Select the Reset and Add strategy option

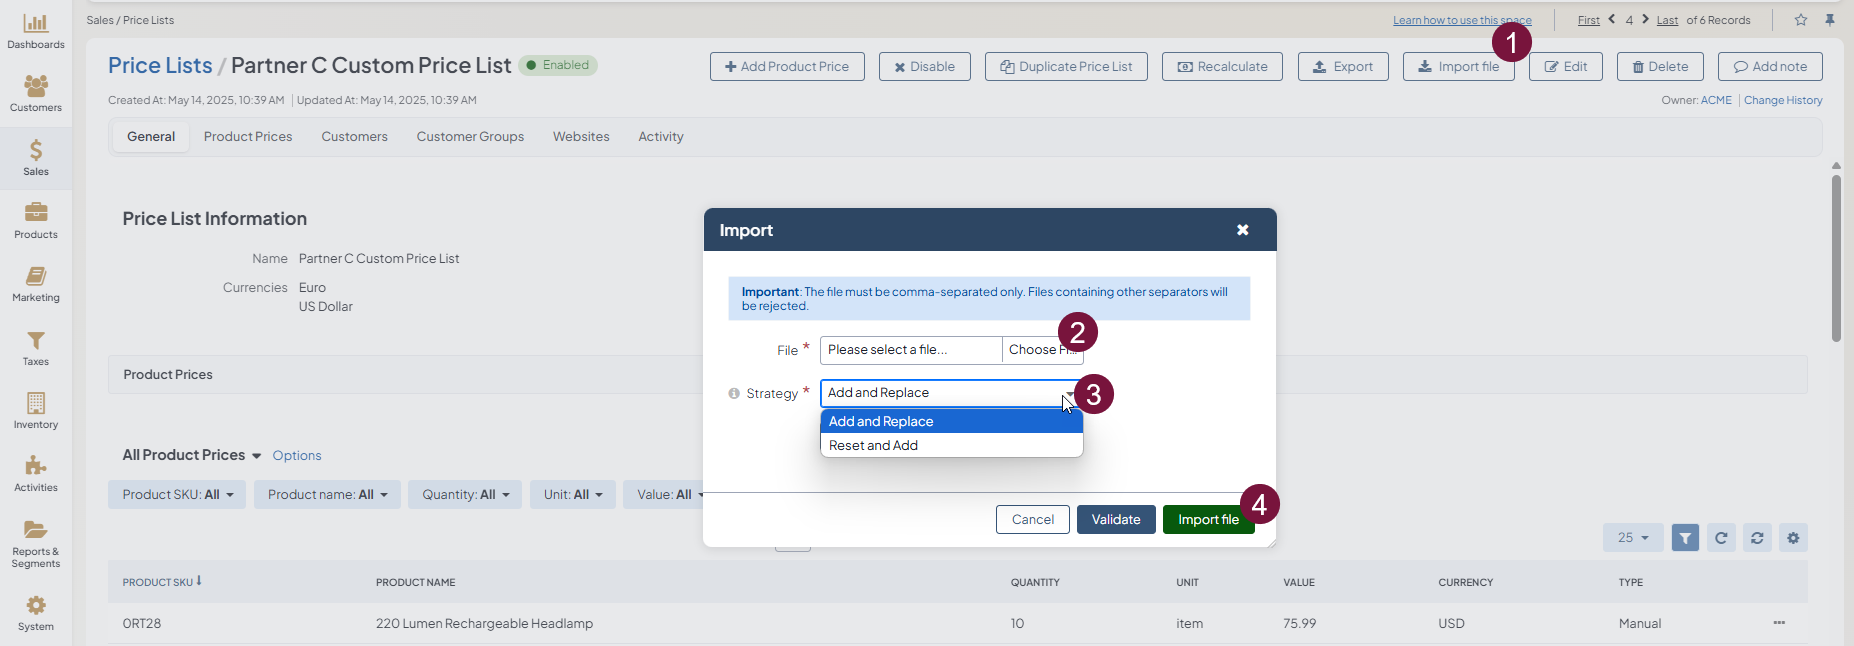[x=873, y=446]
